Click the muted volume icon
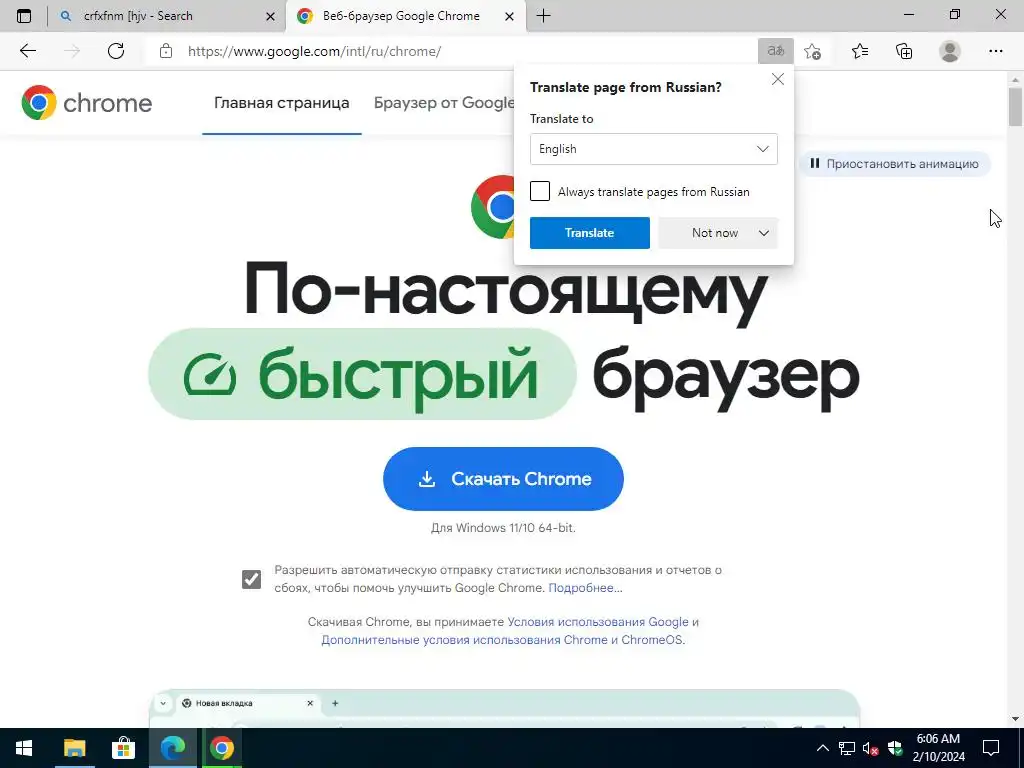This screenshot has height=768, width=1024. pos(871,748)
